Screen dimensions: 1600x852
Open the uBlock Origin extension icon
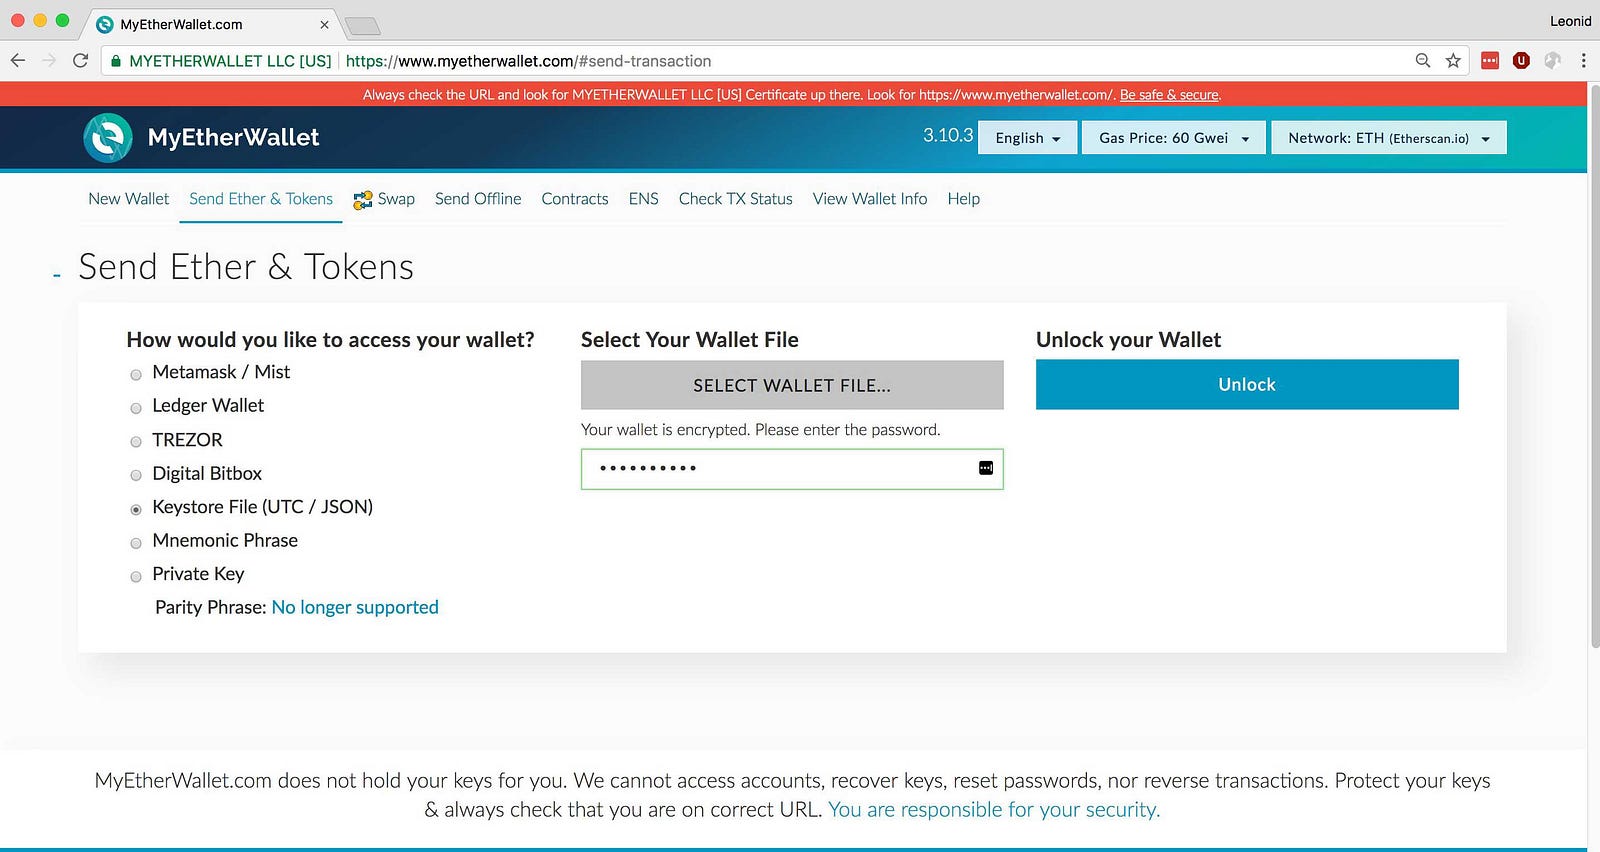[x=1521, y=61]
